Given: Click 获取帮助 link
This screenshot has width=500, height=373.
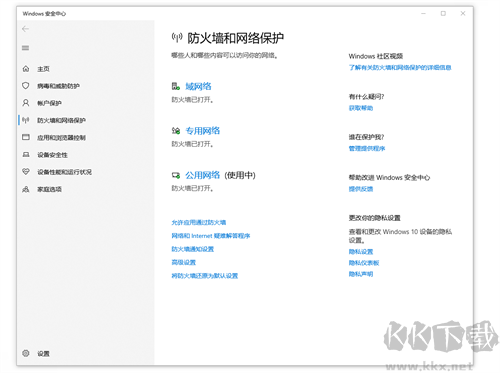Looking at the screenshot, I should tap(361, 108).
